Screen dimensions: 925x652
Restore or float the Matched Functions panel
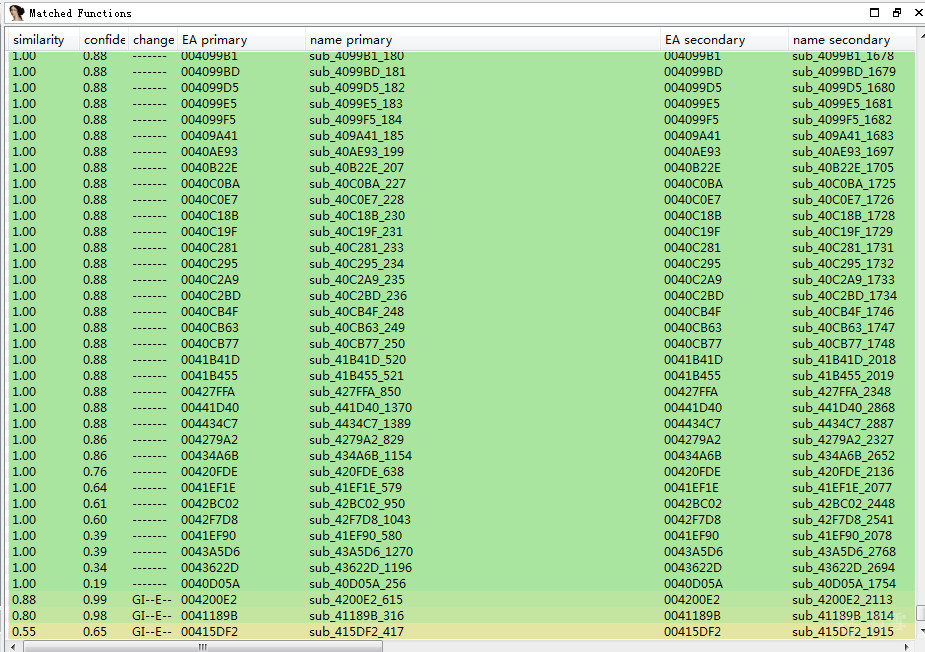(x=897, y=12)
